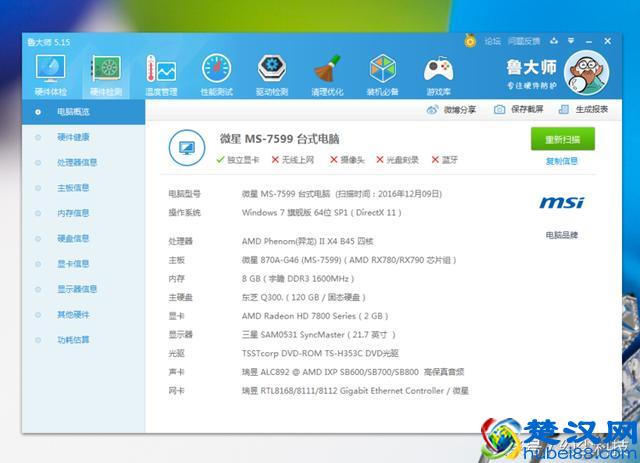Click the download tray icon in title bar

click(x=554, y=41)
